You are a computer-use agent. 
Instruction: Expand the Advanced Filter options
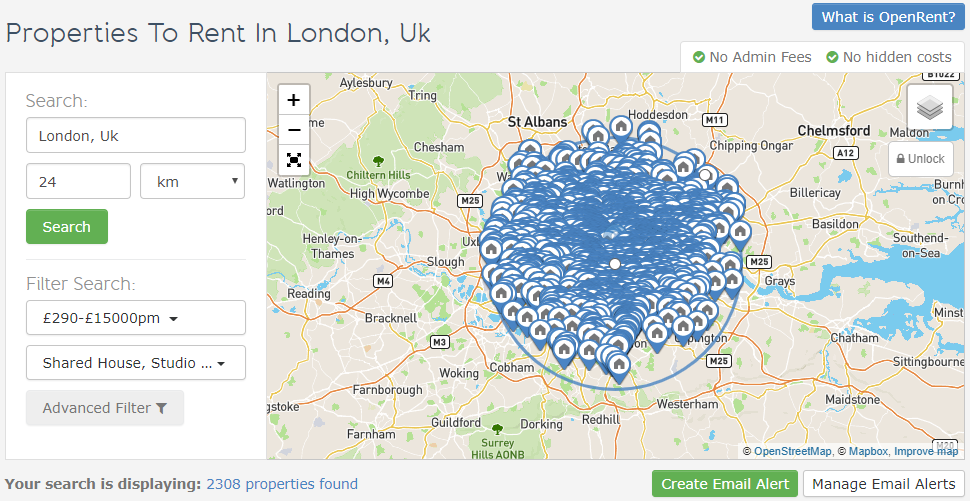pos(105,408)
